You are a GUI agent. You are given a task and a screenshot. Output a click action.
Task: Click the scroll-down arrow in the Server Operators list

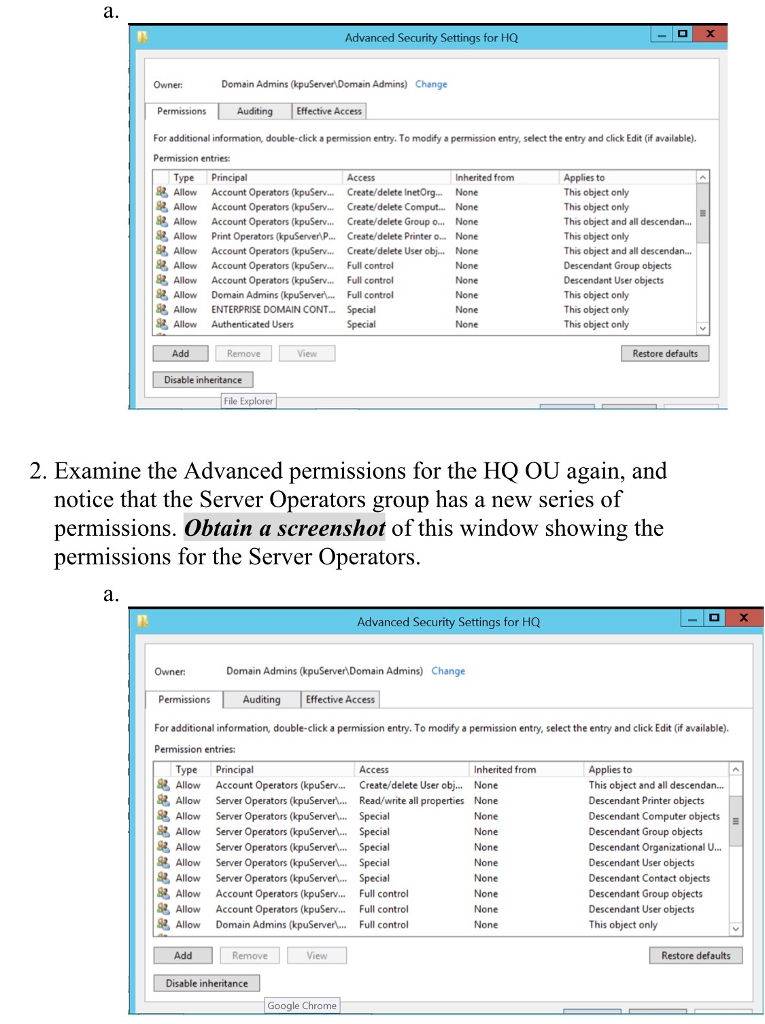coord(736,929)
